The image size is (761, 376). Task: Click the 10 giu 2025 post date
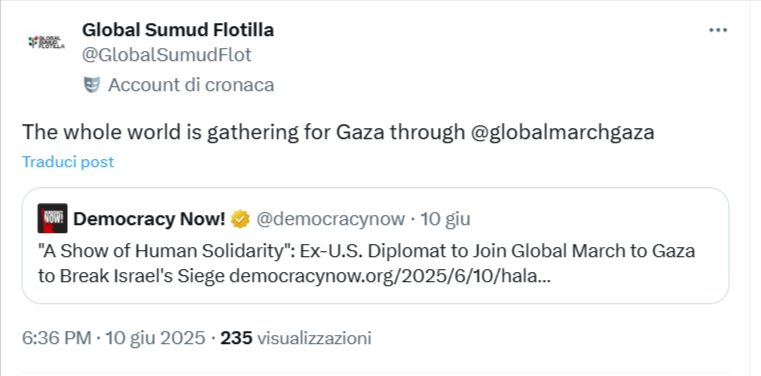click(155, 338)
